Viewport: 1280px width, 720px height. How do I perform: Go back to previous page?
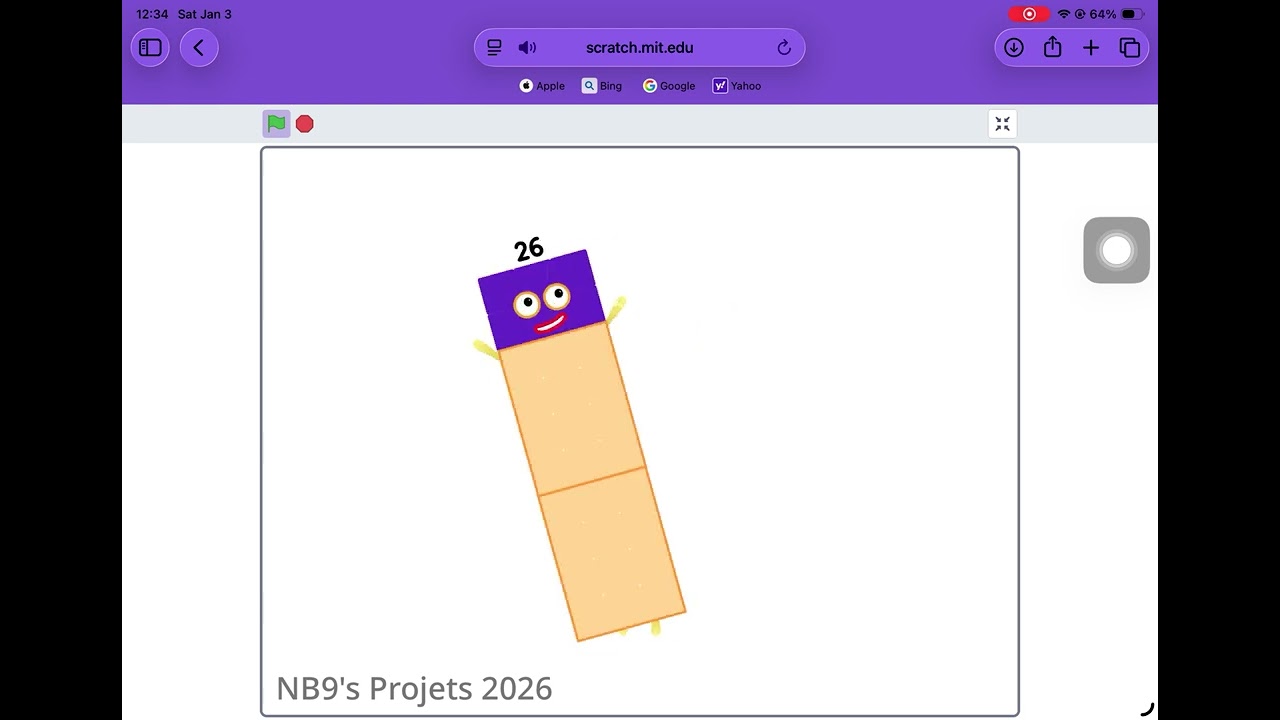(x=199, y=47)
